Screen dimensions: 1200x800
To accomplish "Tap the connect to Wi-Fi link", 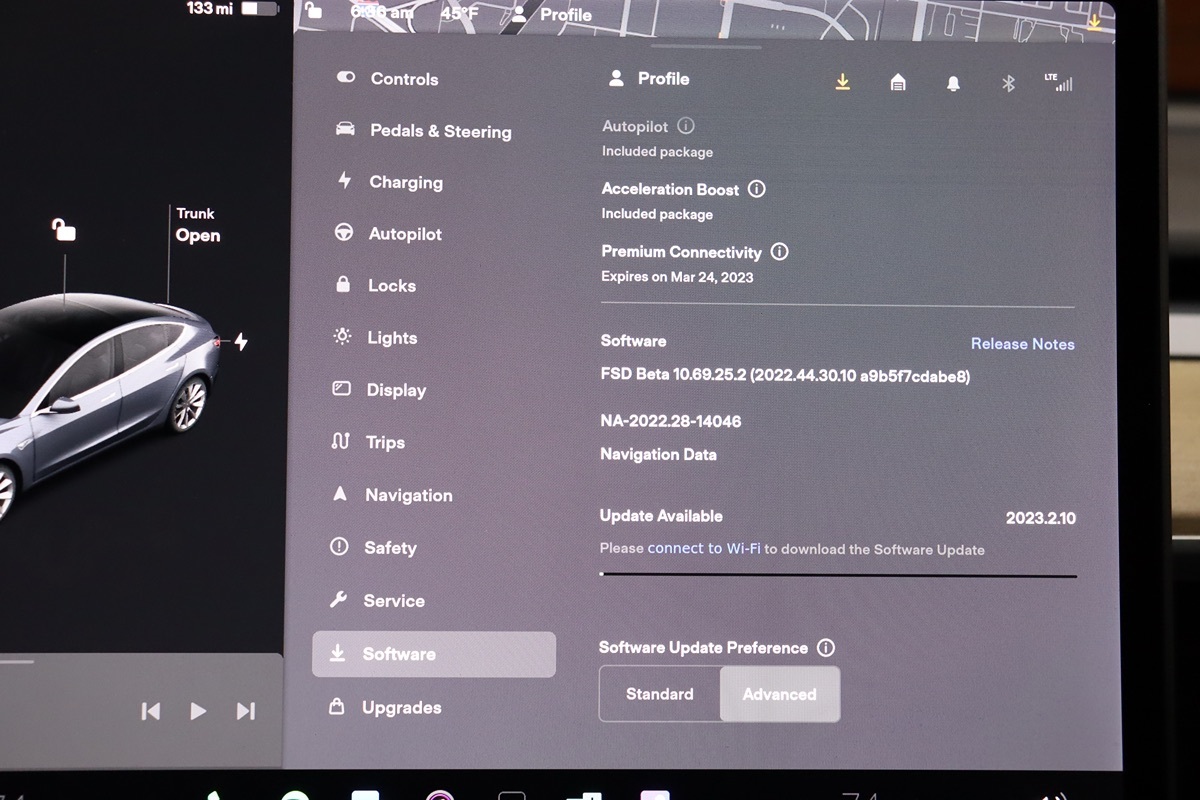I will pyautogui.click(x=704, y=549).
